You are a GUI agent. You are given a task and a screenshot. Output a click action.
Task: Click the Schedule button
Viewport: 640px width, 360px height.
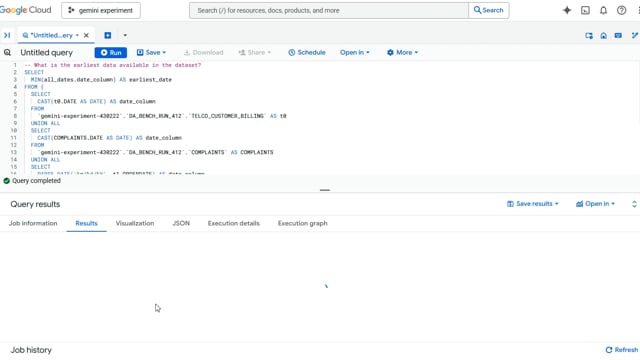coord(307,52)
